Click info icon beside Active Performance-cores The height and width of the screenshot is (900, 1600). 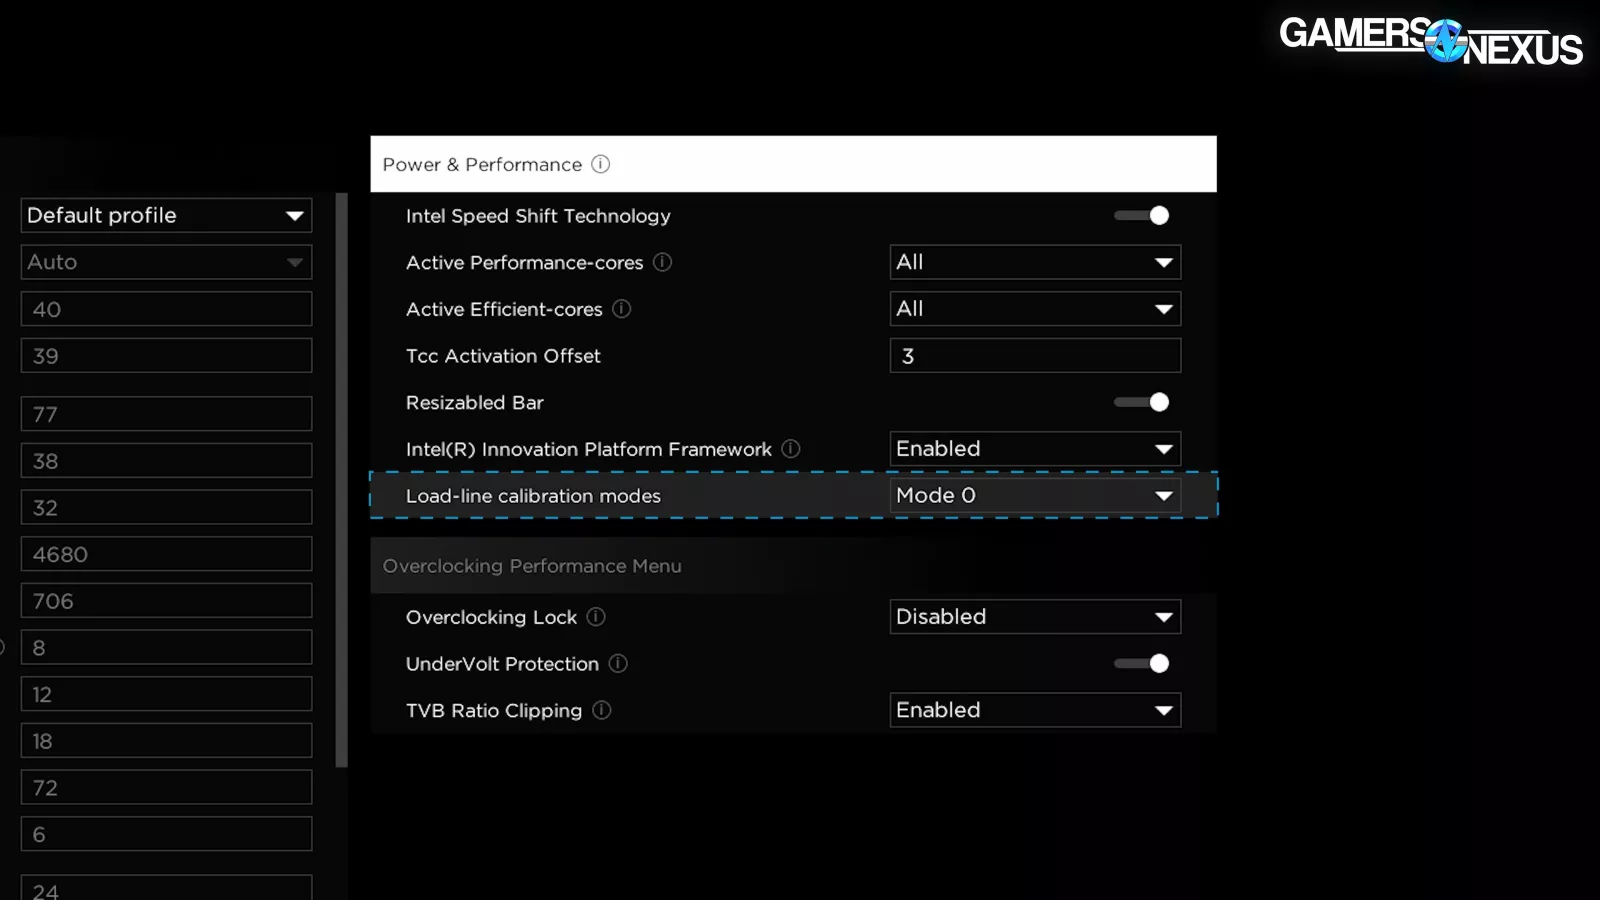coord(662,262)
